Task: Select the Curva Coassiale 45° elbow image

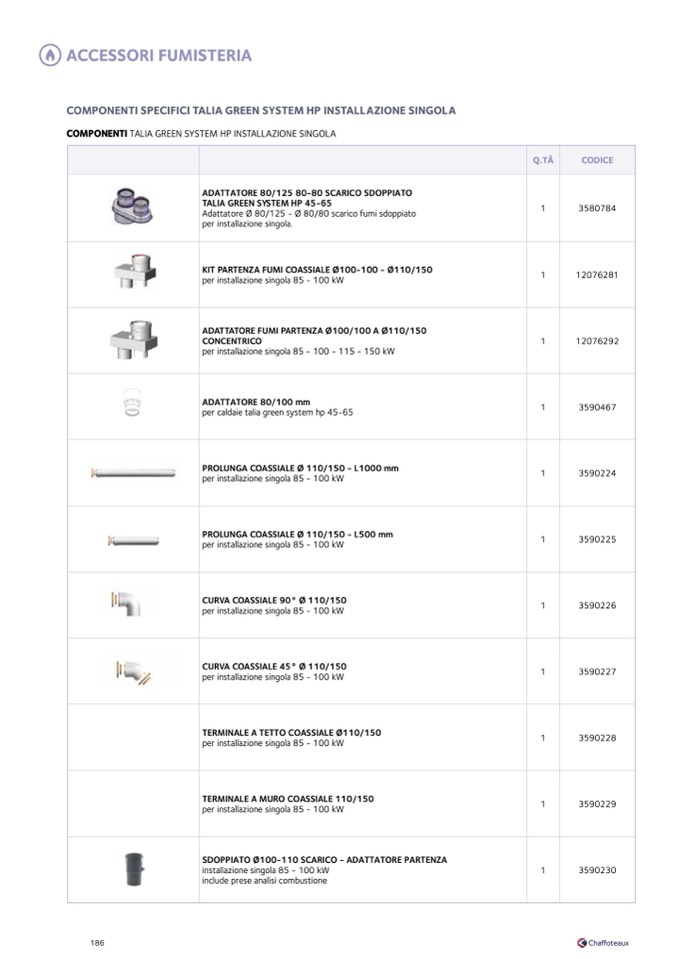Action: pyautogui.click(x=132, y=672)
